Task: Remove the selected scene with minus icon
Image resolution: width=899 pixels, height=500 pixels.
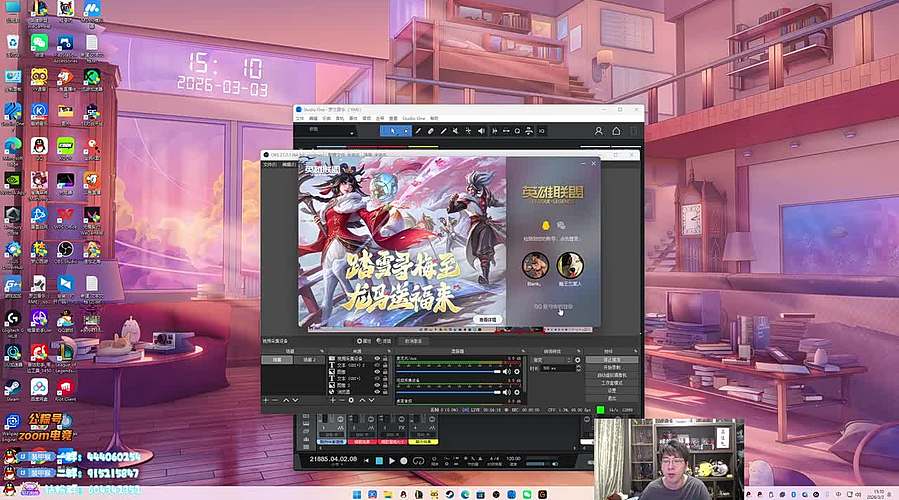Action: click(275, 400)
